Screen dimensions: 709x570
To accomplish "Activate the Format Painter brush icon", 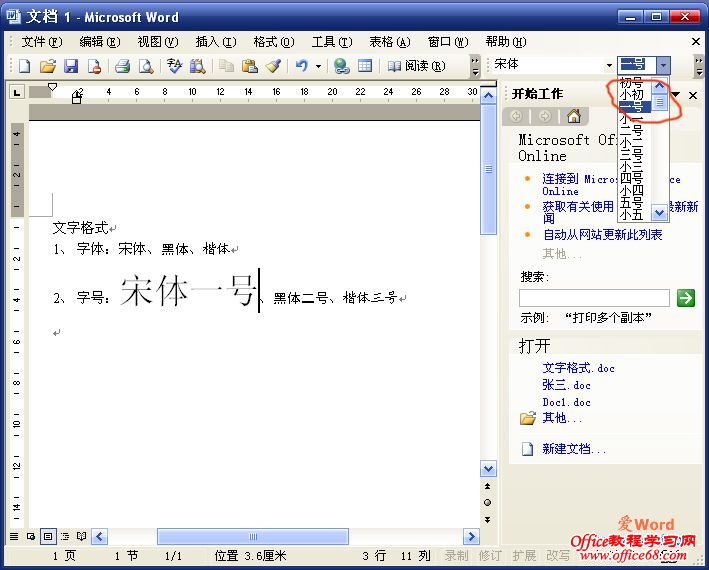I will [x=273, y=66].
